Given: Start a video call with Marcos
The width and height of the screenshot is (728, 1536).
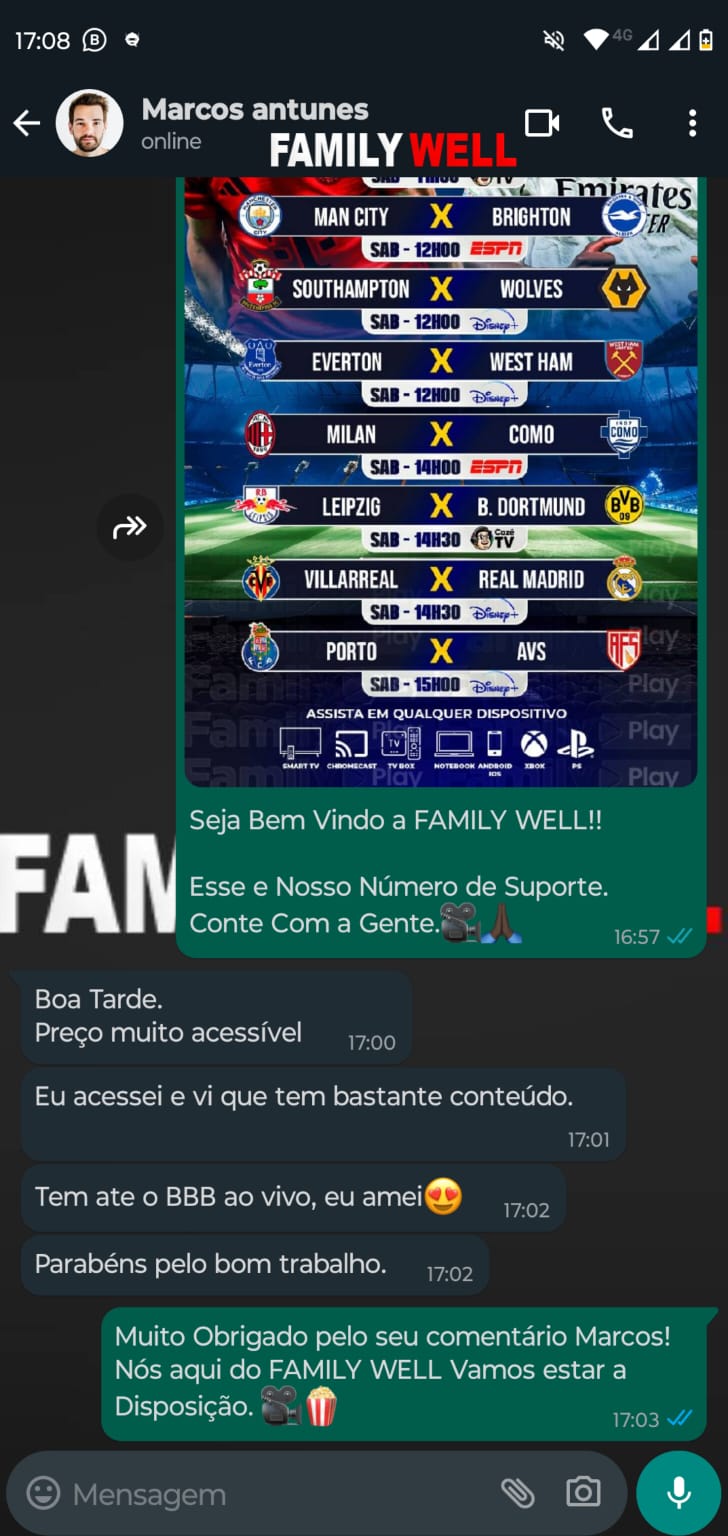Looking at the screenshot, I should (x=542, y=123).
